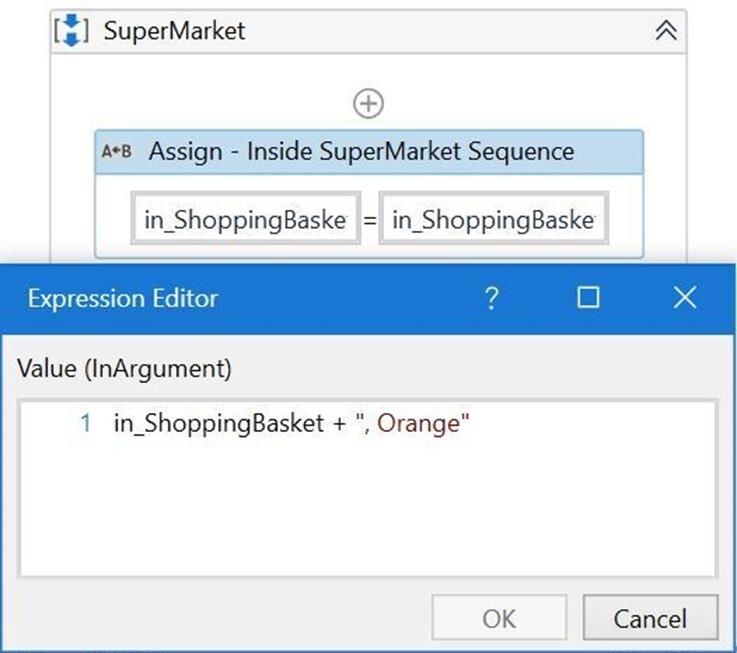Click inside the expression text area
This screenshot has height=653, width=737.
pyautogui.click(x=368, y=488)
